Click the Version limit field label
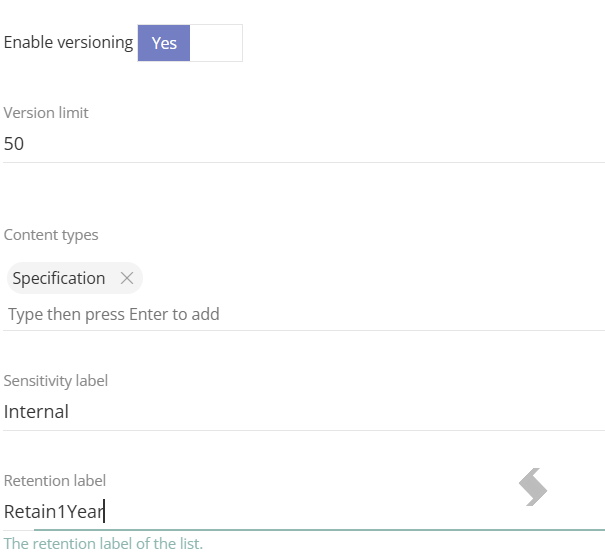 click(x=46, y=113)
